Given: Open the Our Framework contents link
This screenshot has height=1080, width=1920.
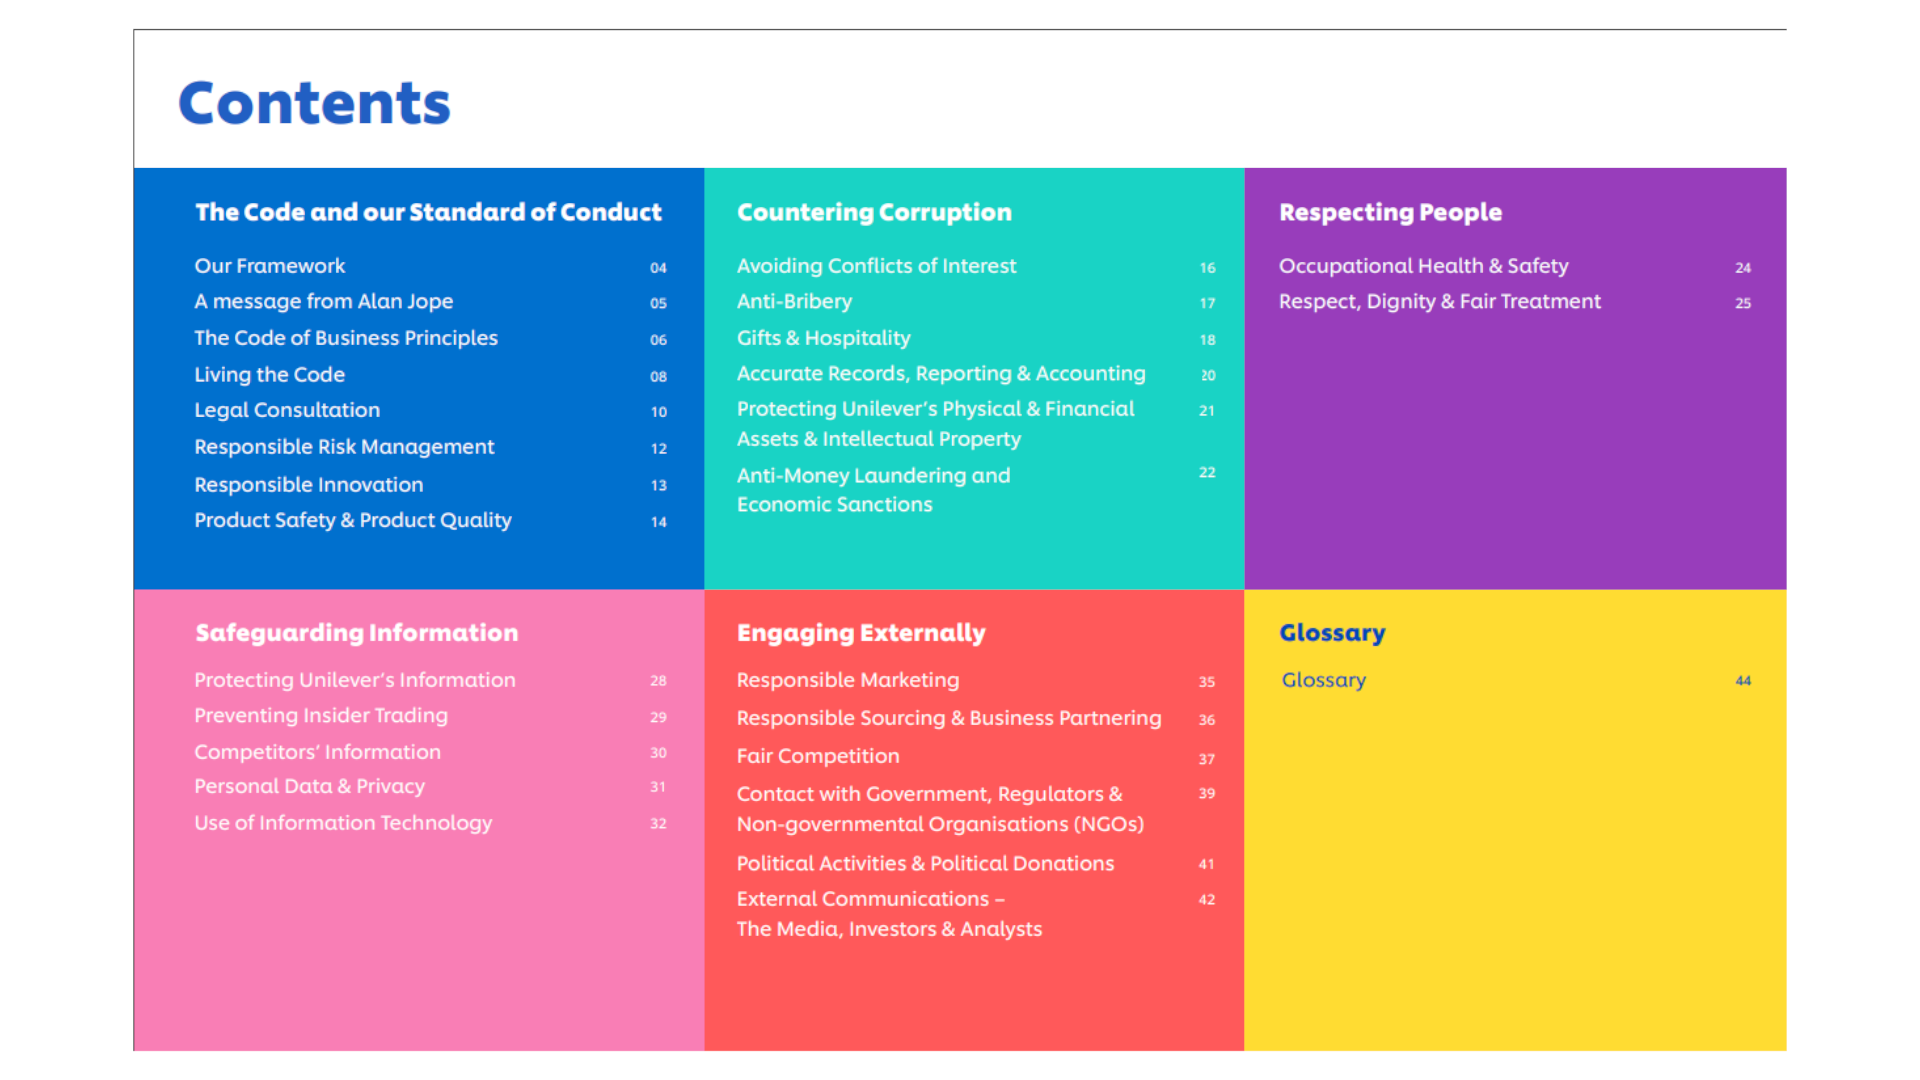Looking at the screenshot, I should point(270,266).
